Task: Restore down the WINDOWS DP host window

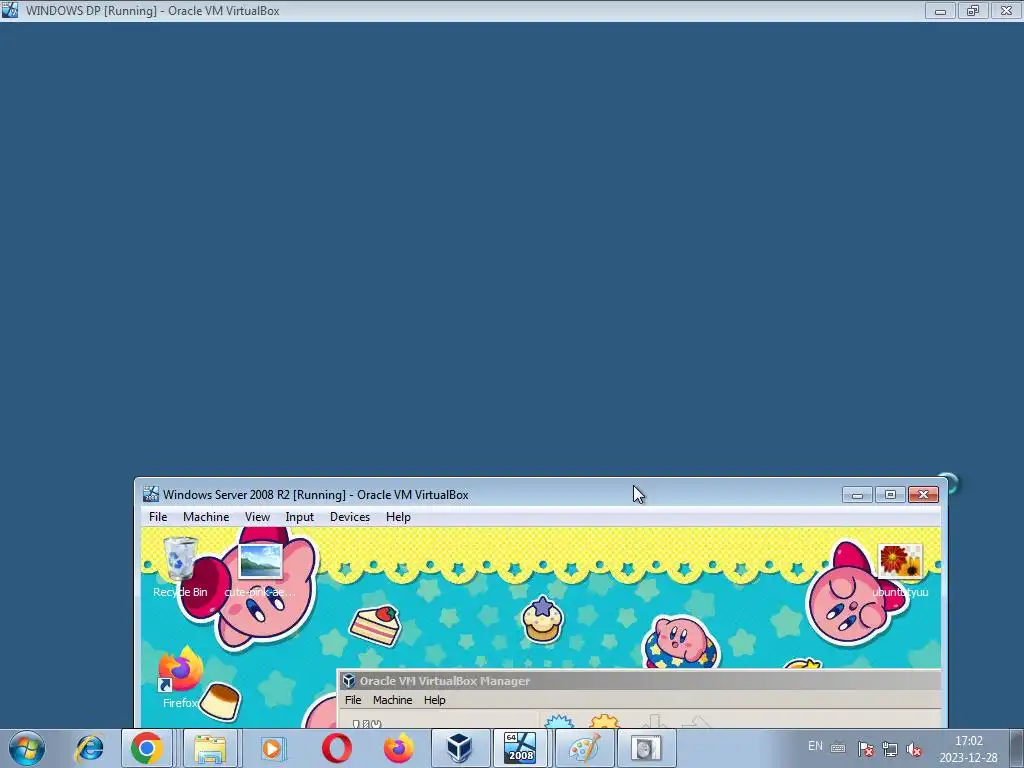Action: click(973, 10)
